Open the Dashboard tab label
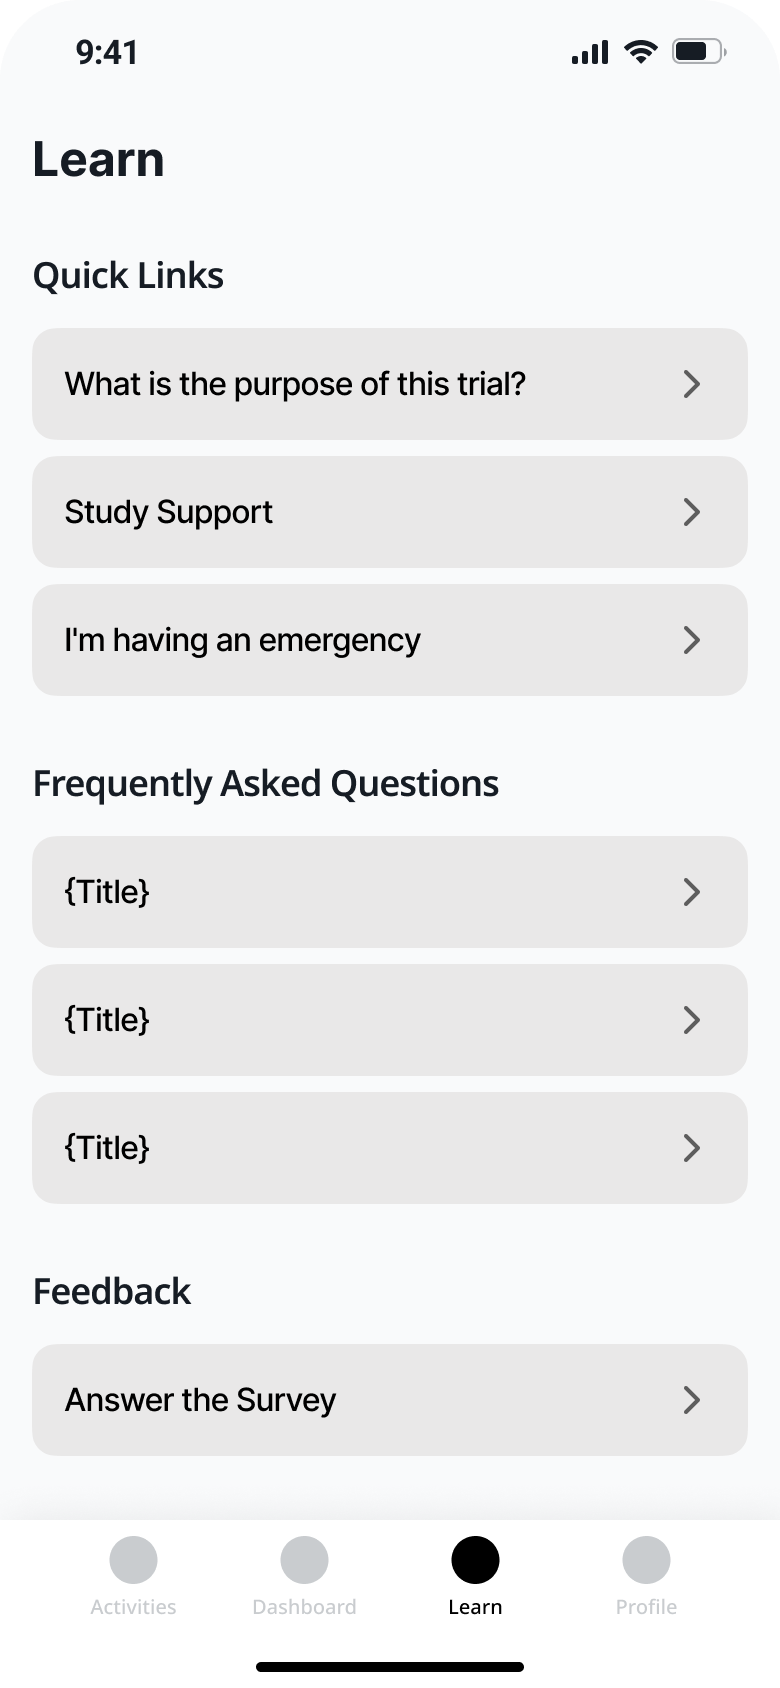Screen dimensions: 780x1688 pyautogui.click(x=304, y=1607)
